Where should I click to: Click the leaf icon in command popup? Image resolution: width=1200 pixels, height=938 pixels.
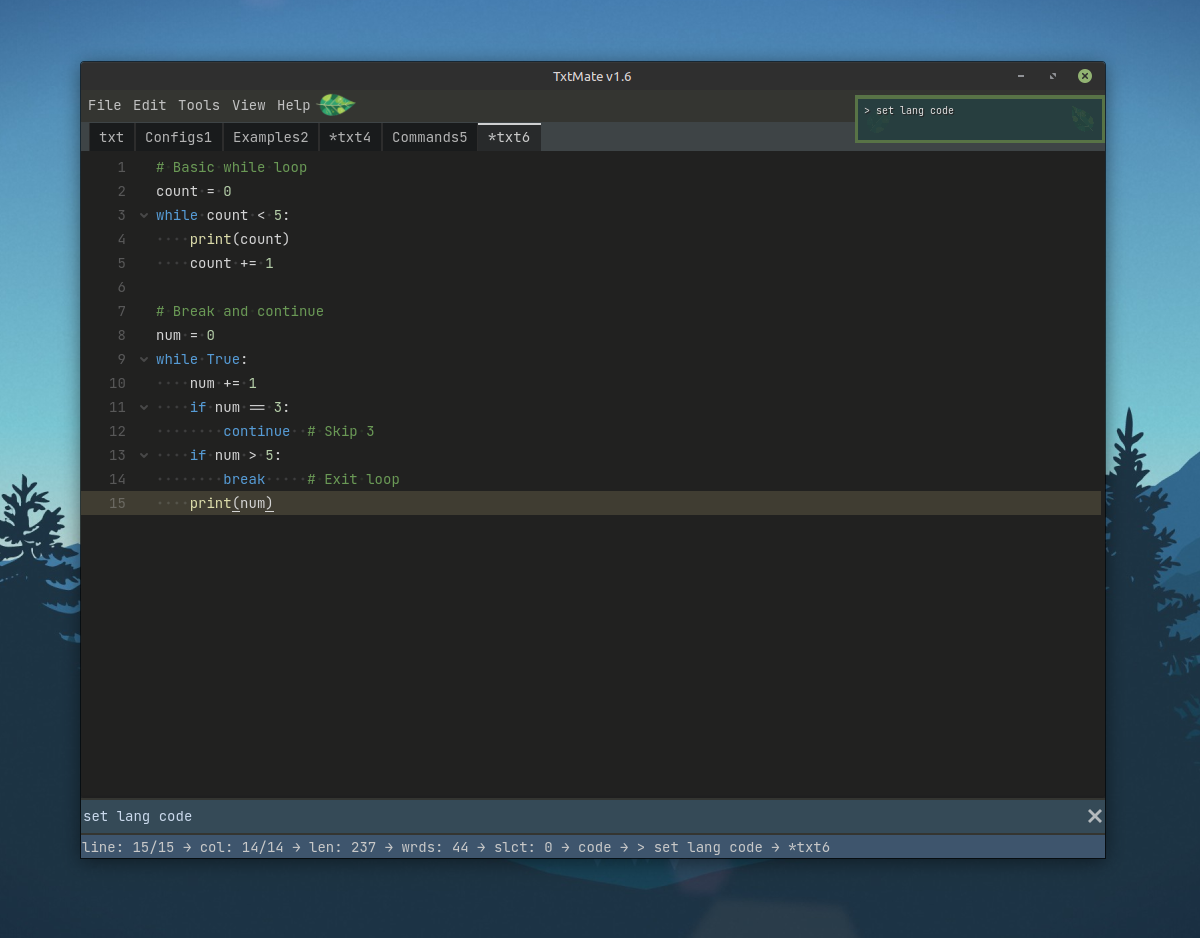1082,119
